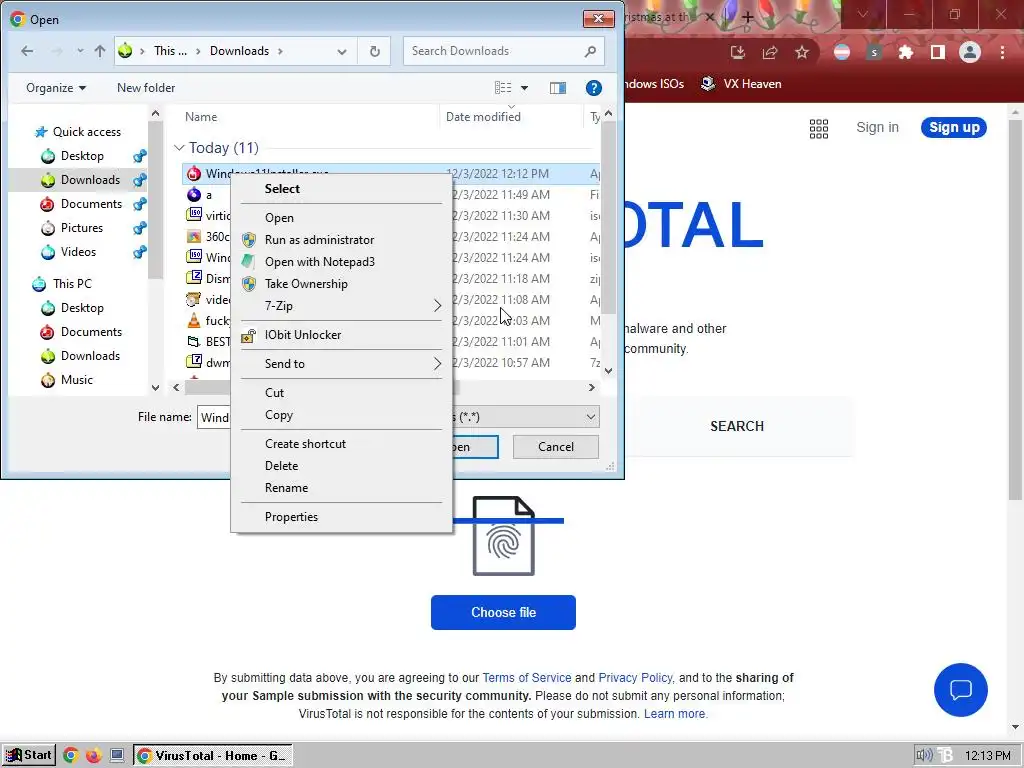Refresh the Downloads folder view

click(374, 51)
